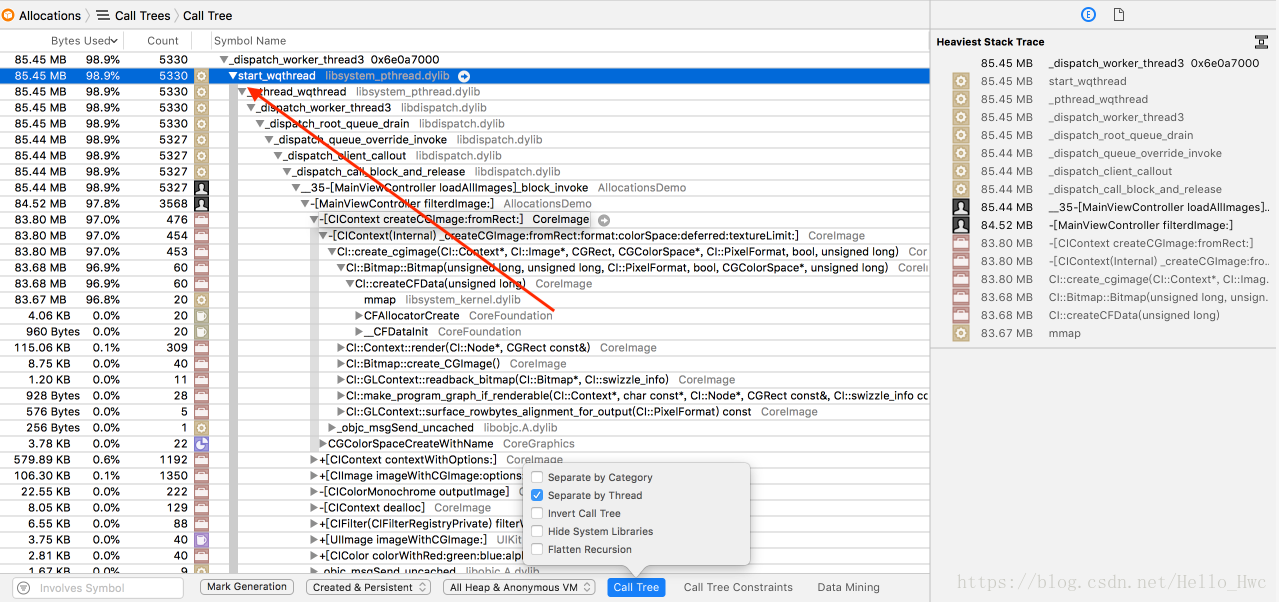Viewport: 1279px width, 602px height.
Task: Uncheck Separate by Thread option
Action: (x=537, y=496)
